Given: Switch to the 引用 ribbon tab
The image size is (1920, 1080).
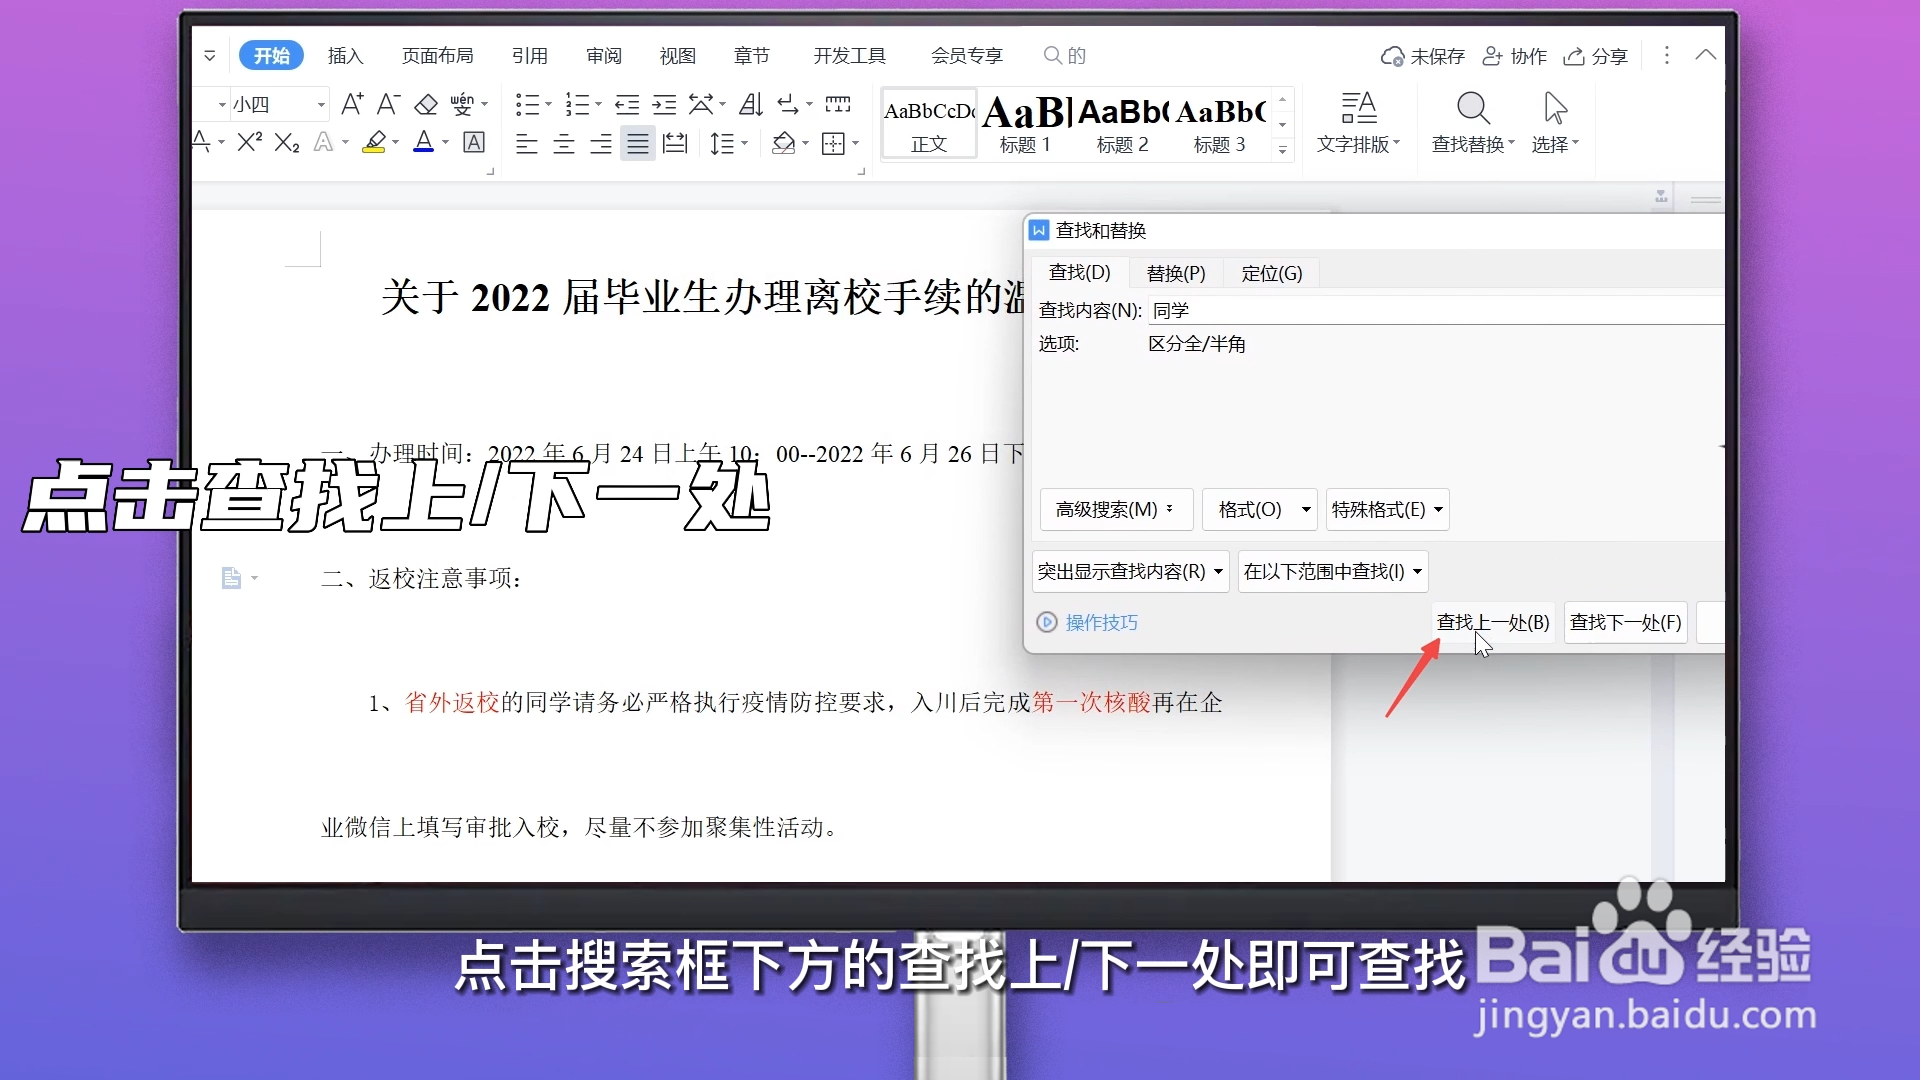Looking at the screenshot, I should click(530, 56).
